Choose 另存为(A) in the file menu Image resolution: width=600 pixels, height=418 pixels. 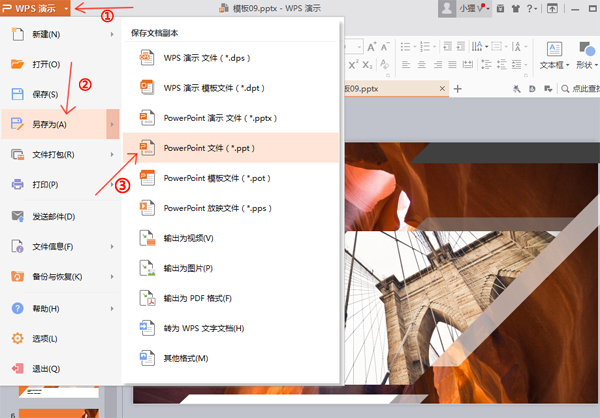tap(50, 124)
